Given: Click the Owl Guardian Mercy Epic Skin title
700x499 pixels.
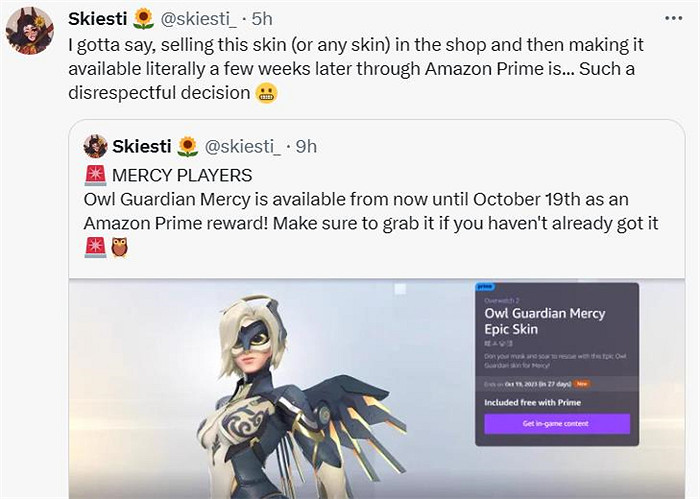Looking at the screenshot, I should click(x=545, y=321).
